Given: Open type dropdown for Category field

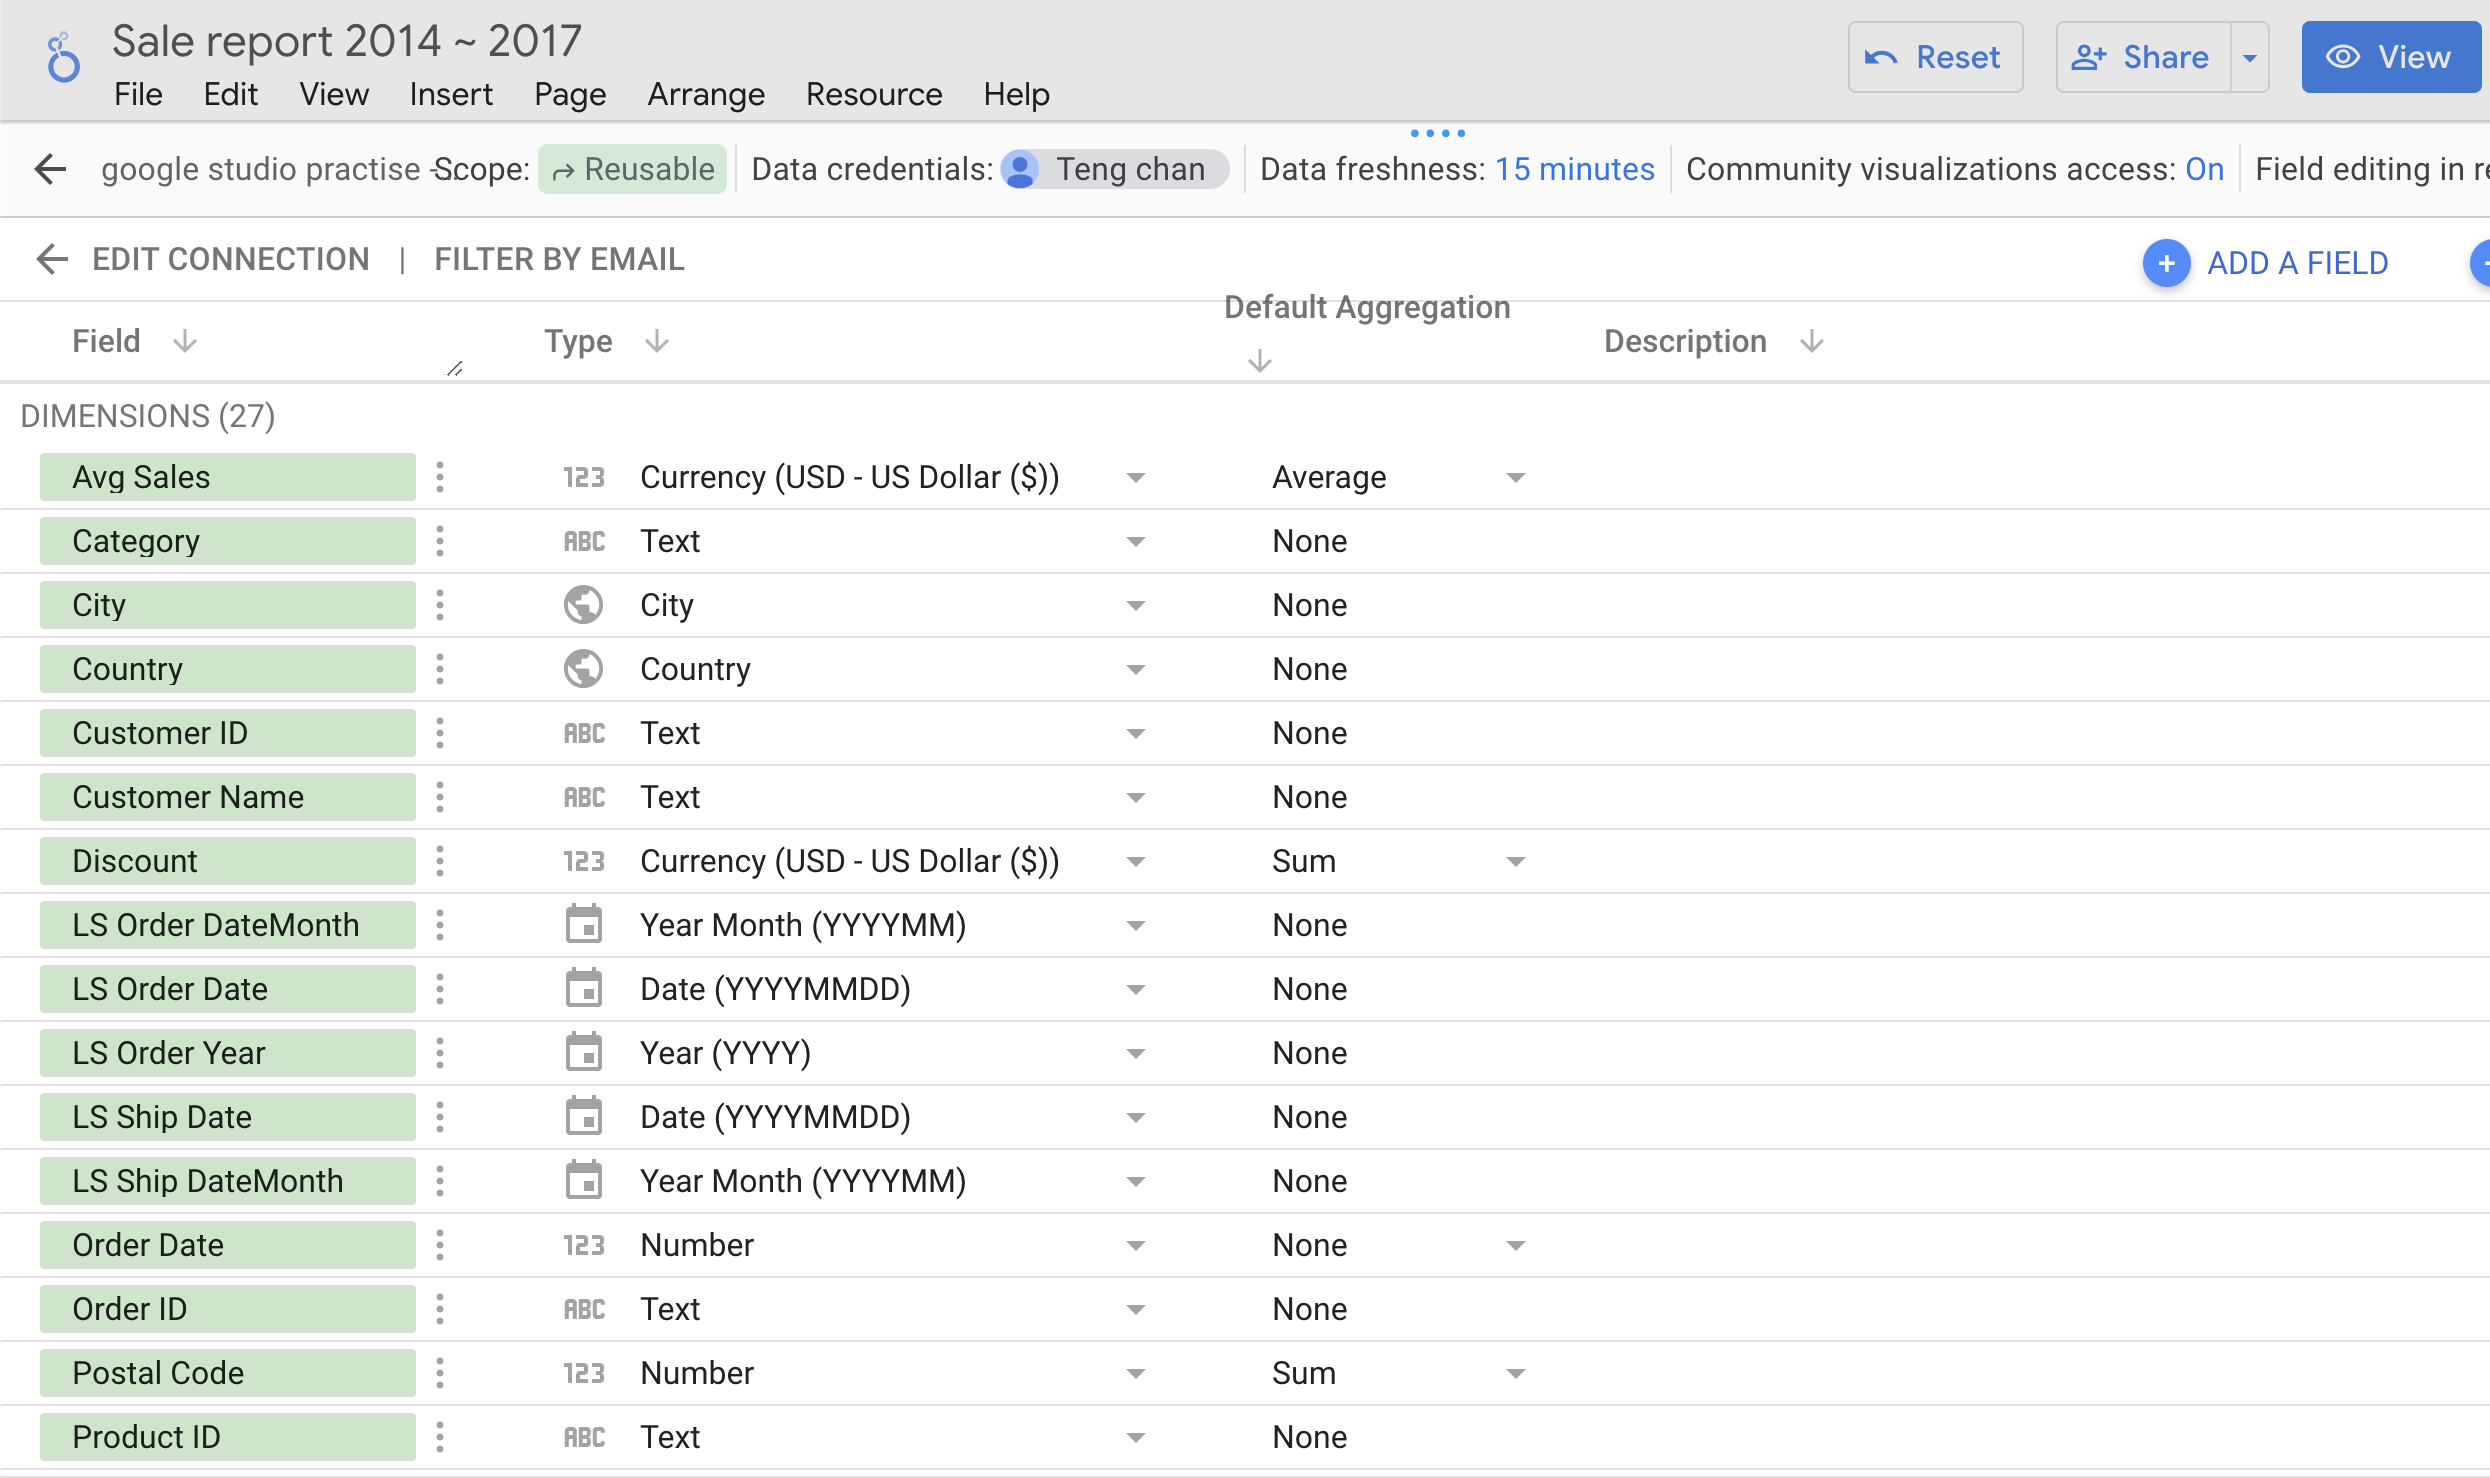Looking at the screenshot, I should coord(1135,541).
